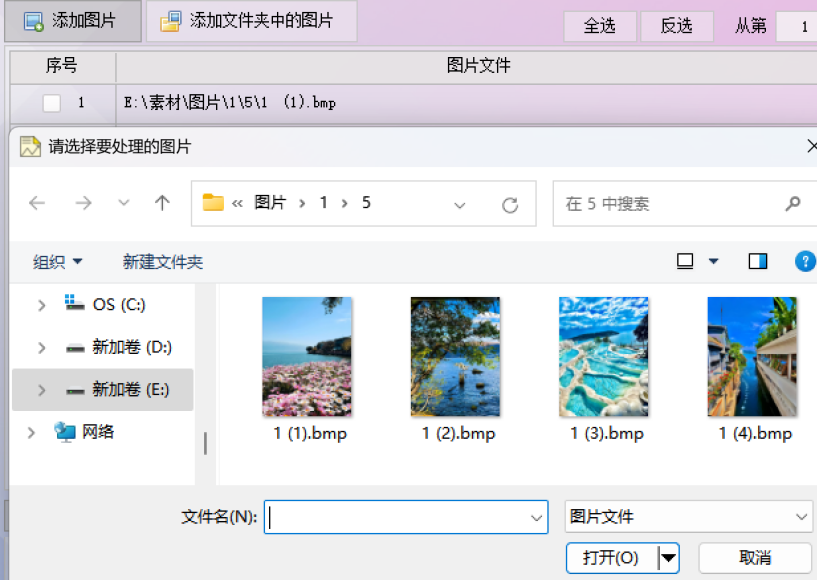Go forward using the right arrow
Screen dimensions: 817x580
pos(83,203)
